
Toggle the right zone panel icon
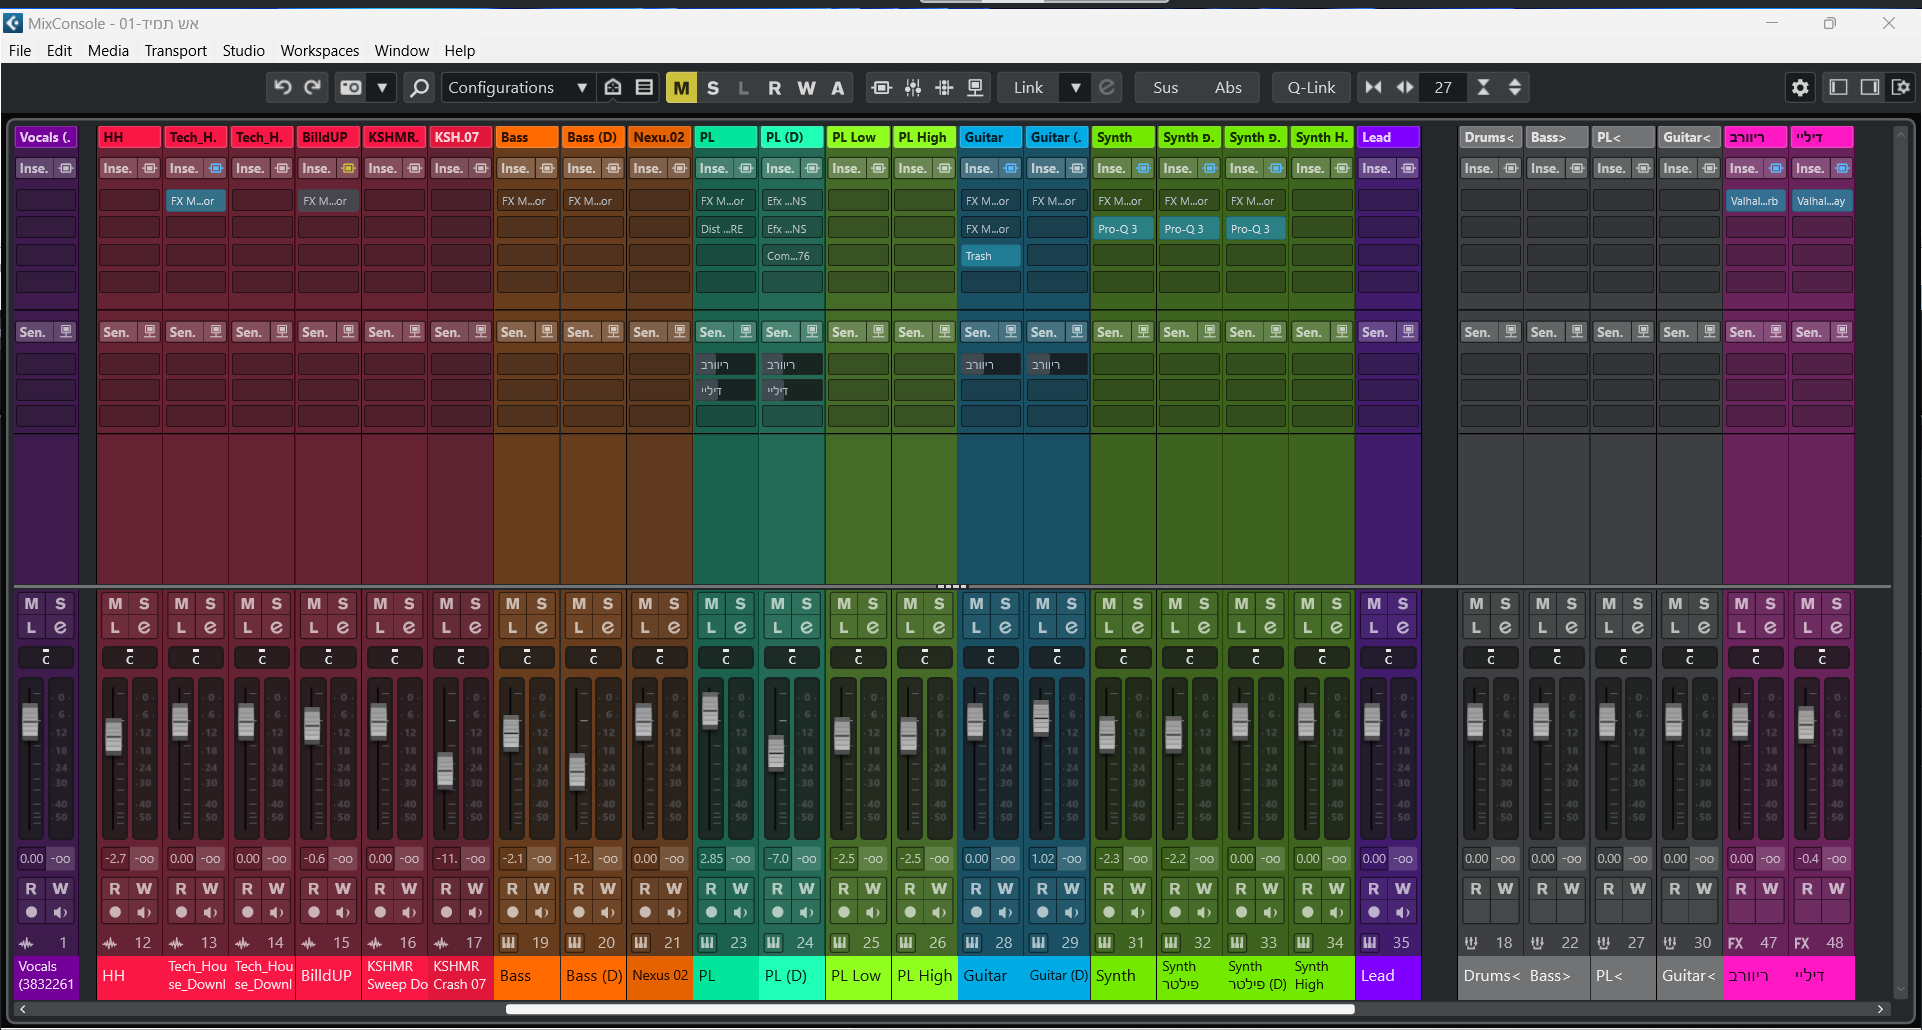pyautogui.click(x=1869, y=88)
